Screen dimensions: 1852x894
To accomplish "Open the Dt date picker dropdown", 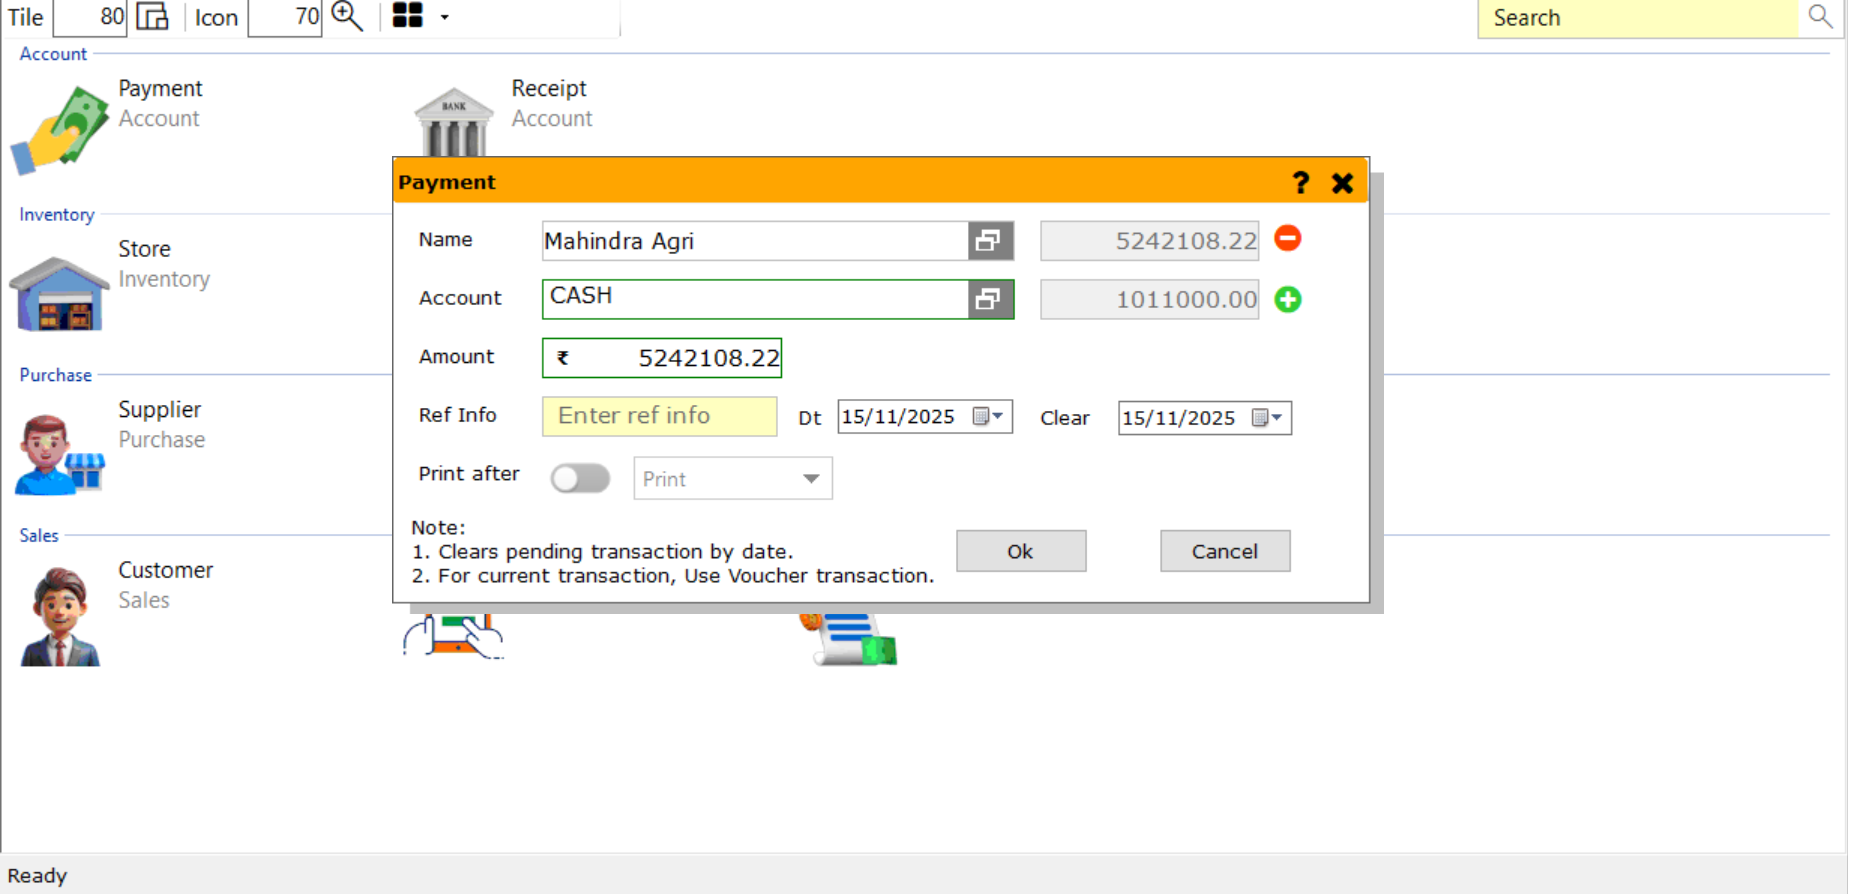I will 989,417.
